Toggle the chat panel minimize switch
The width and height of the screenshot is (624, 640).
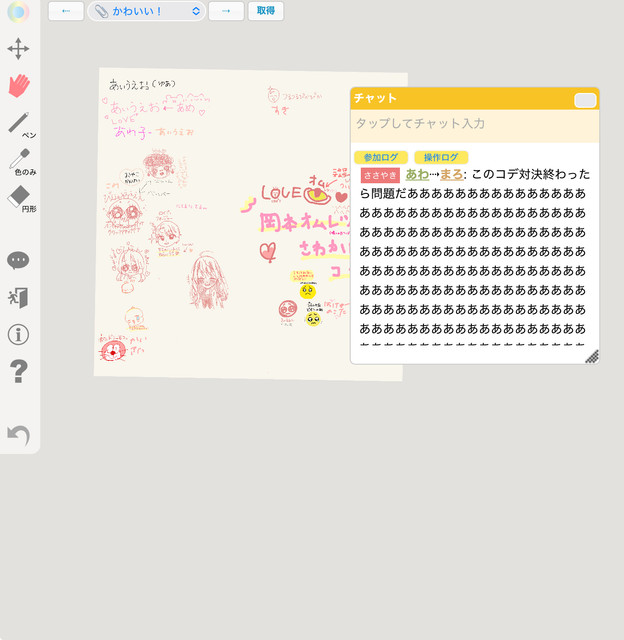pyautogui.click(x=585, y=100)
